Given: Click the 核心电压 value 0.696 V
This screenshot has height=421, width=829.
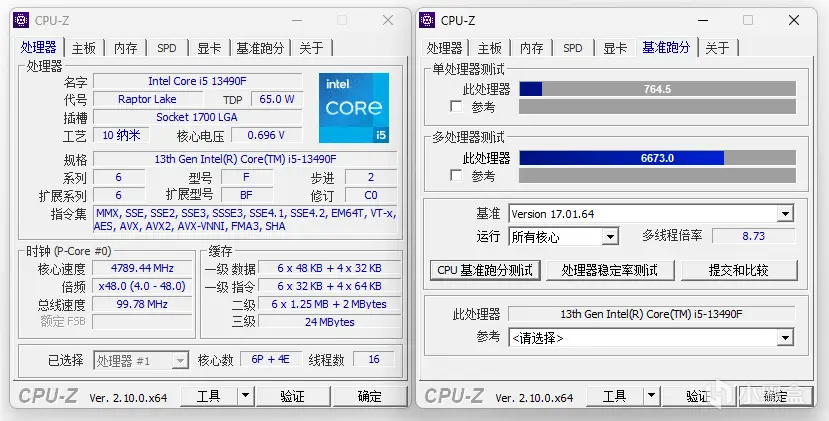Looking at the screenshot, I should tap(266, 135).
